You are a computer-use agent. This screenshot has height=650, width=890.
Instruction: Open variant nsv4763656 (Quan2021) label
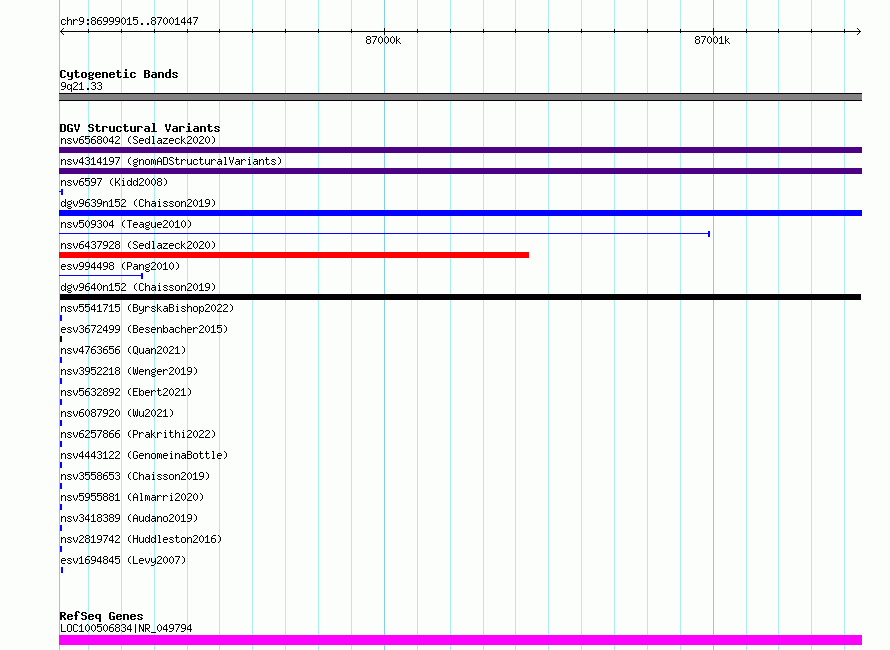pyautogui.click(x=123, y=350)
